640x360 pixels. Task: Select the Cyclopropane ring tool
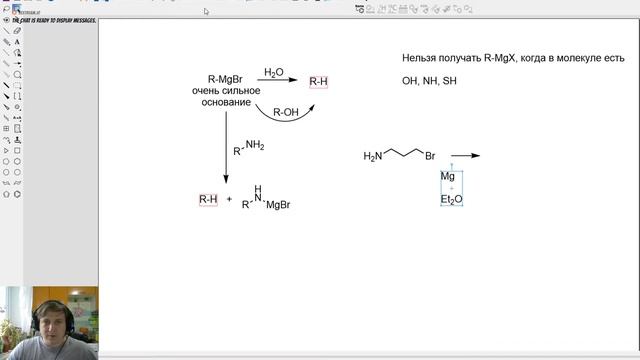[6, 151]
